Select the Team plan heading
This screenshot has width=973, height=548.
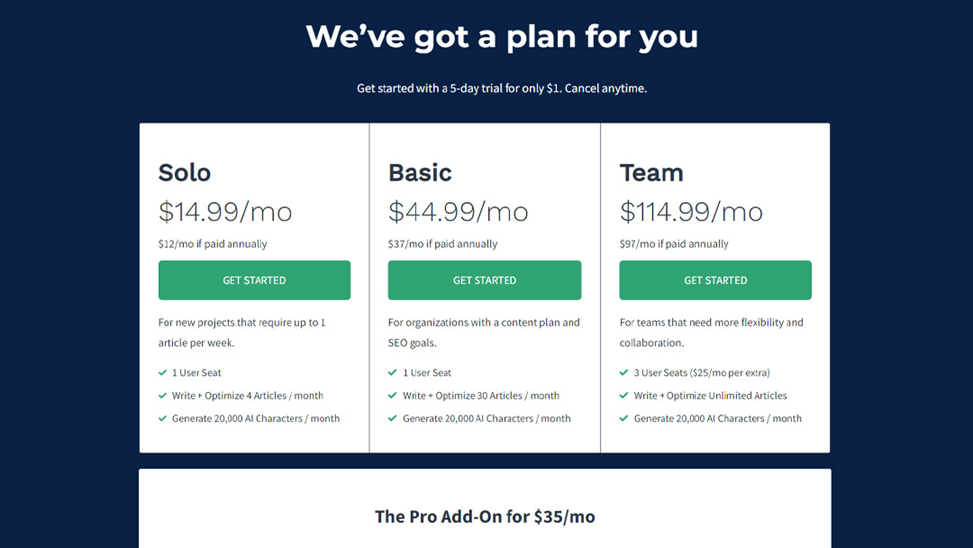652,173
